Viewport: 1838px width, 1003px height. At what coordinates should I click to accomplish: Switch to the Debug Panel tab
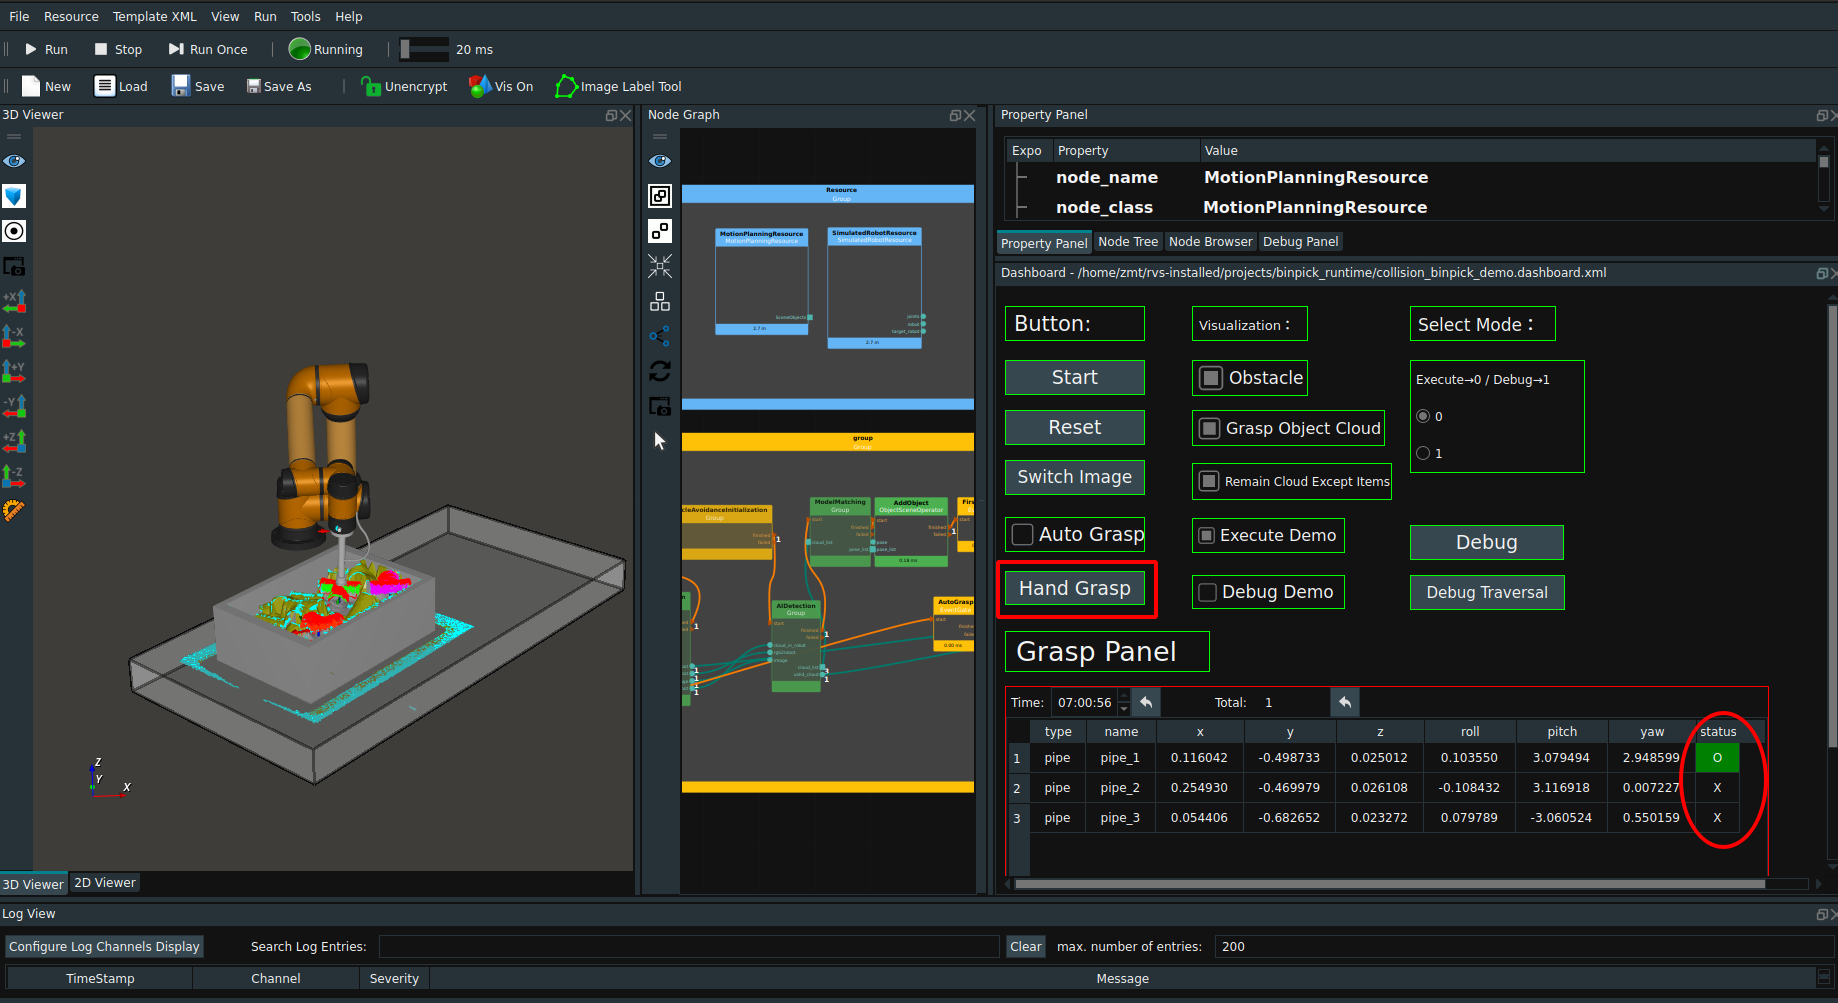[x=1300, y=242]
